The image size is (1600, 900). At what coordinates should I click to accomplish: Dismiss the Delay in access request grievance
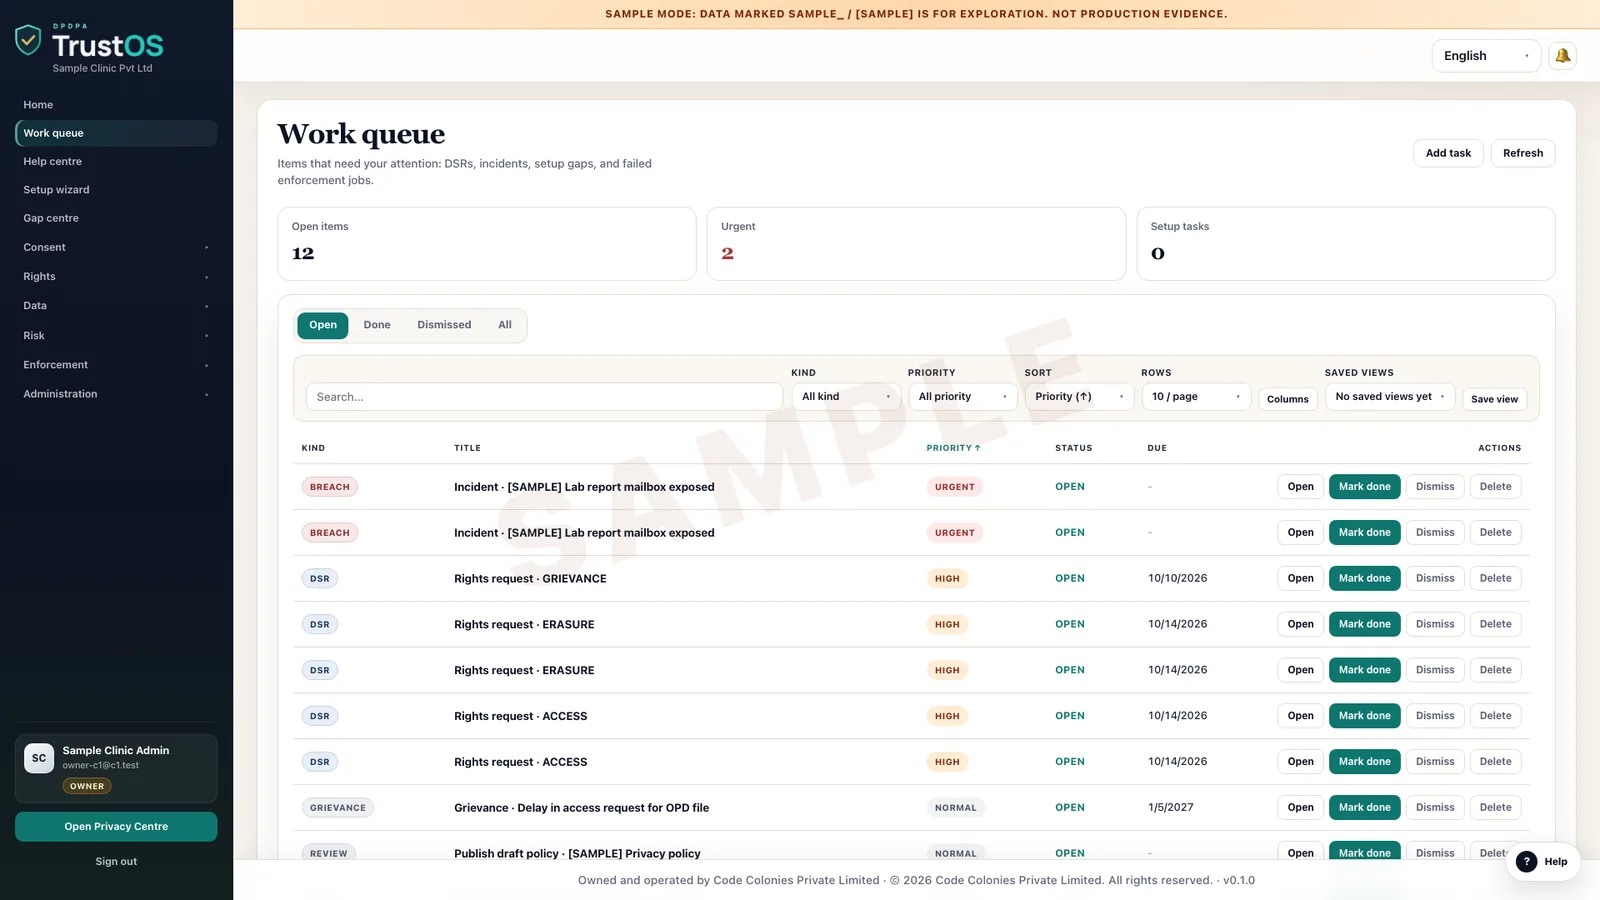pyautogui.click(x=1435, y=808)
